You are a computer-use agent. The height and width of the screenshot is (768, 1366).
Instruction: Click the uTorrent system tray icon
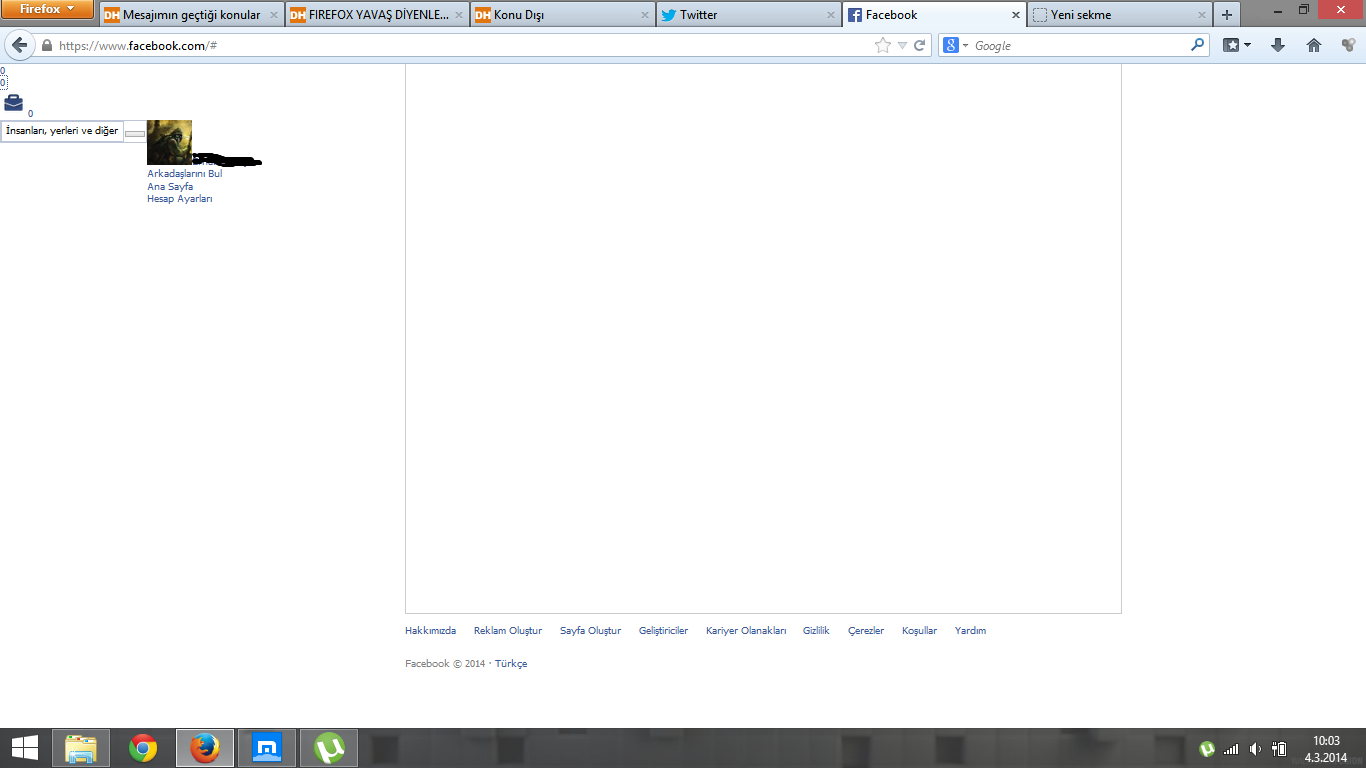pyautogui.click(x=1207, y=748)
